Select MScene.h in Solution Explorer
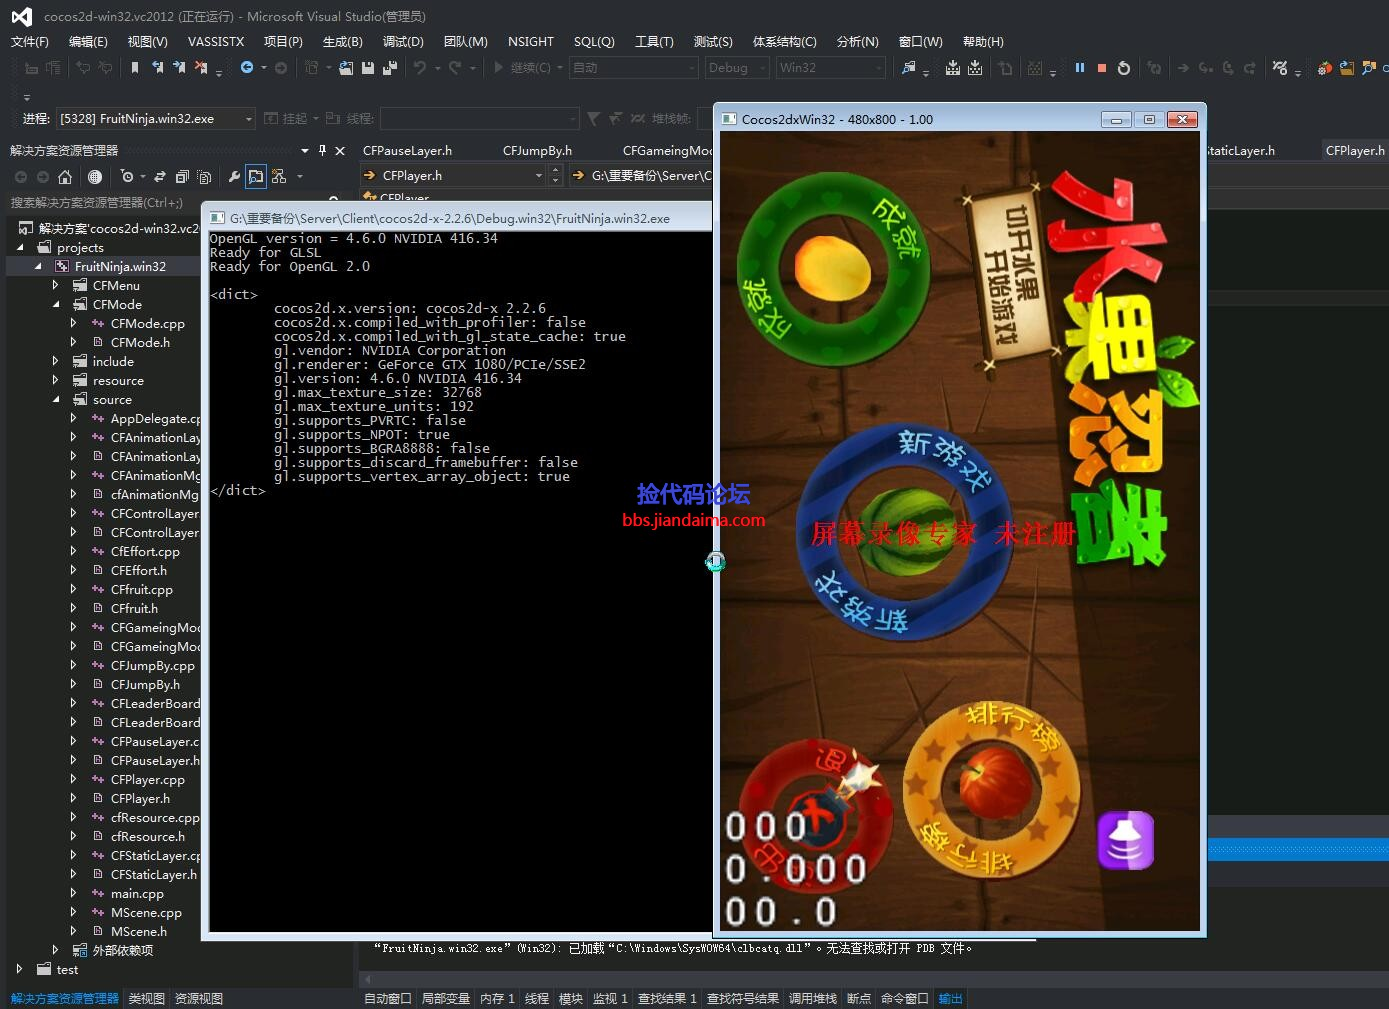 (x=139, y=932)
